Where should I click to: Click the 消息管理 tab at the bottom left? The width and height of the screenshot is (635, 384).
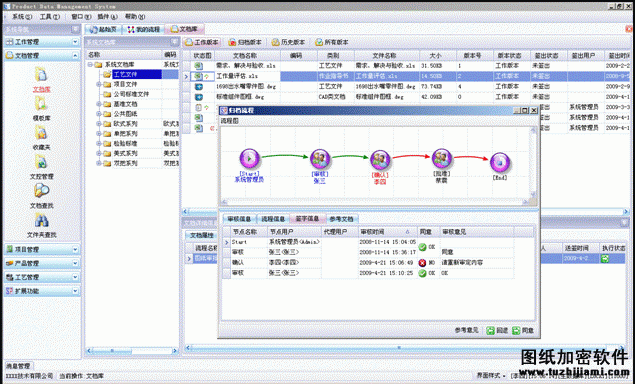tap(18, 366)
